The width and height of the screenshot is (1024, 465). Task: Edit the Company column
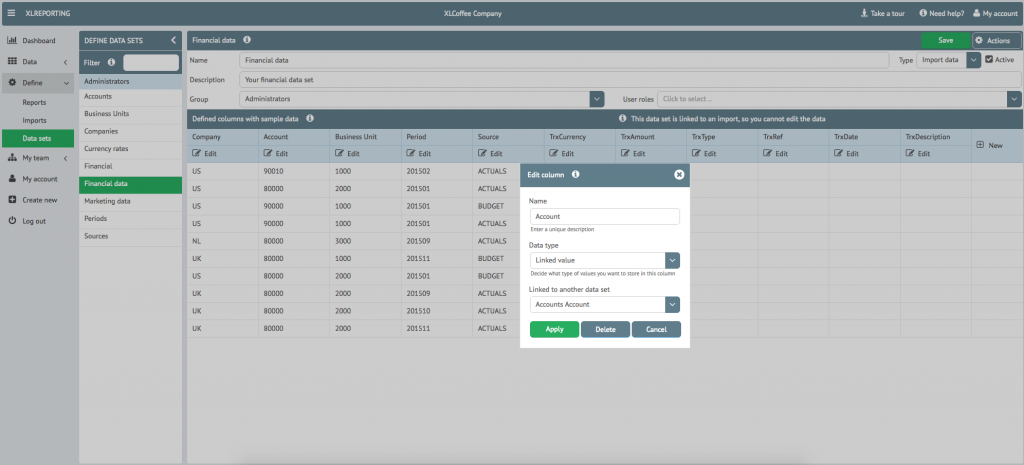pyautogui.click(x=204, y=154)
